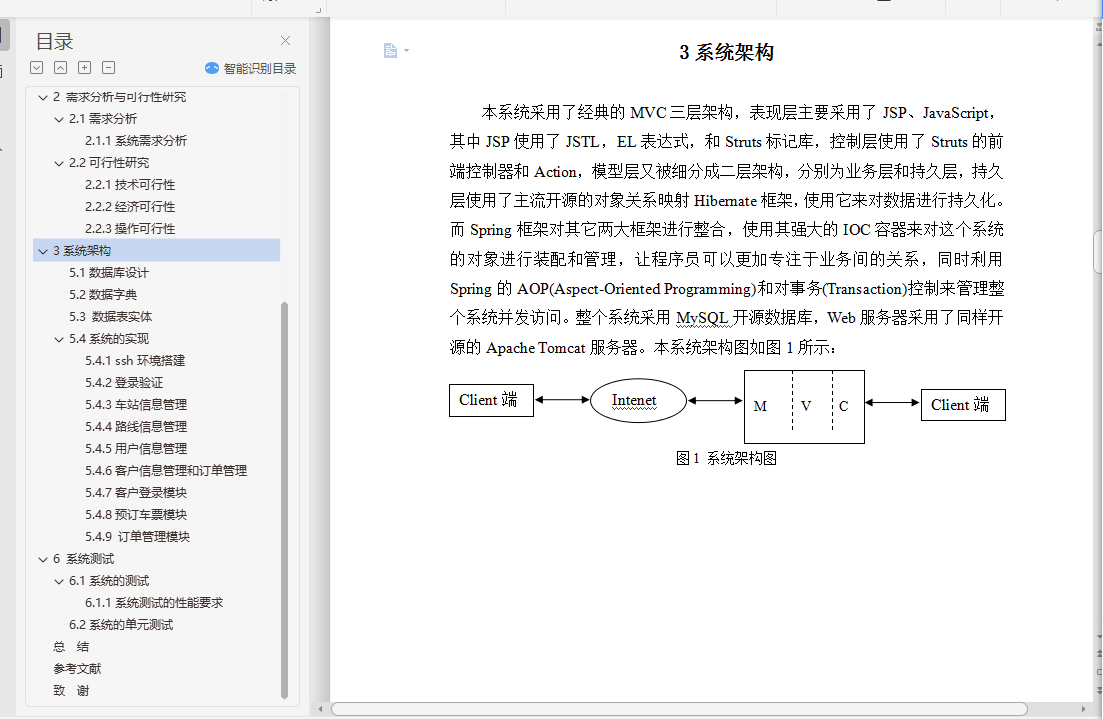Click the 'Intenet' ellipse in diagram
Image resolution: width=1103 pixels, height=719 pixels.
coord(638,400)
